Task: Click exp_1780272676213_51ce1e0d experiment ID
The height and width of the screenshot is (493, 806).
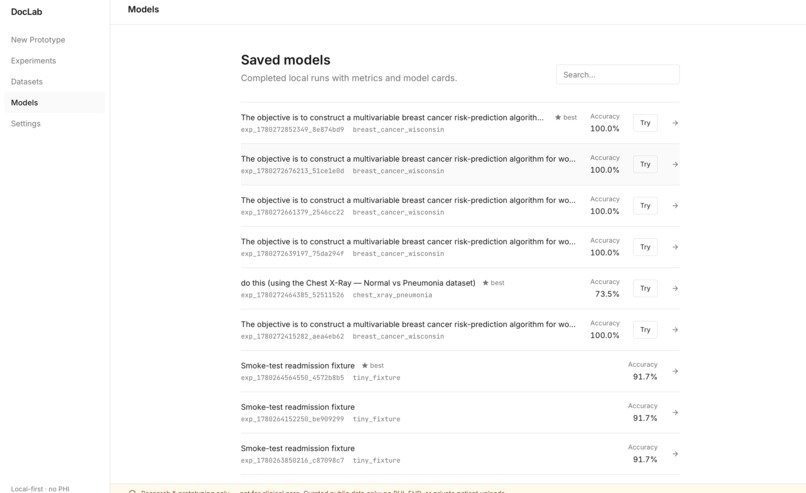Action: [x=292, y=171]
